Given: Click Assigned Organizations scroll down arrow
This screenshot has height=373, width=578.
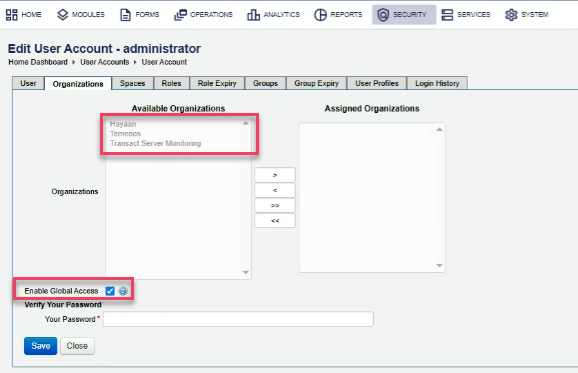Looking at the screenshot, I should coord(439,265).
